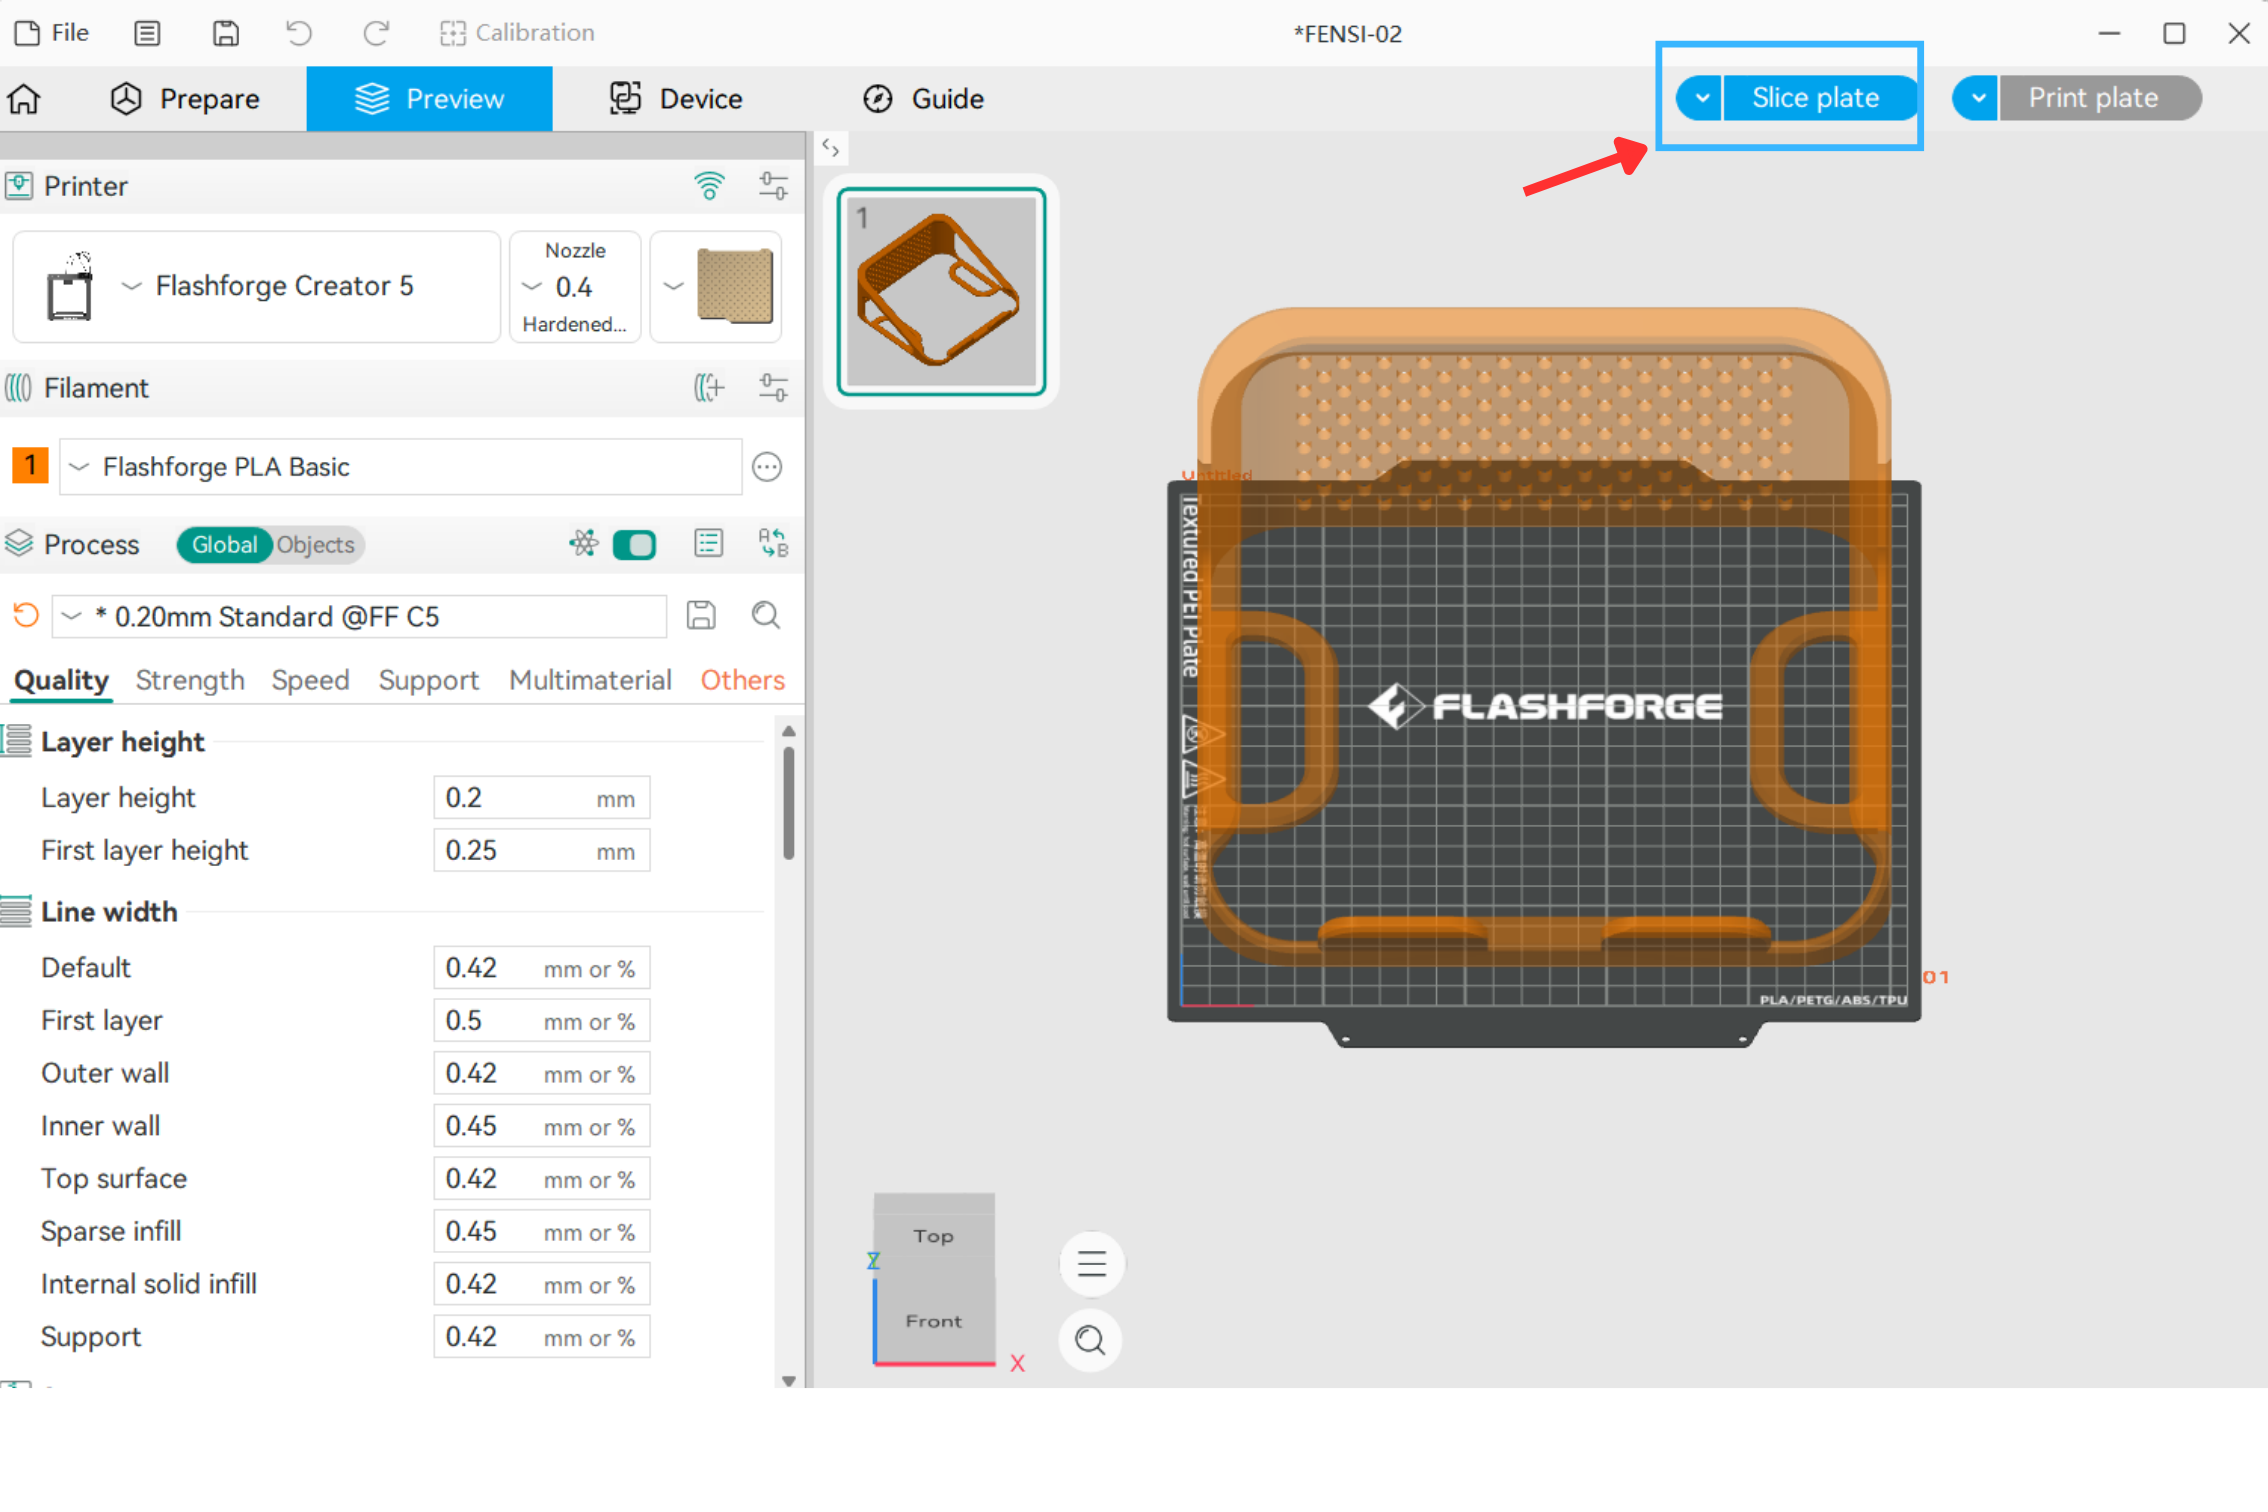This screenshot has height=1512, width=2268.
Task: Select the Support settings tab
Action: [x=428, y=680]
